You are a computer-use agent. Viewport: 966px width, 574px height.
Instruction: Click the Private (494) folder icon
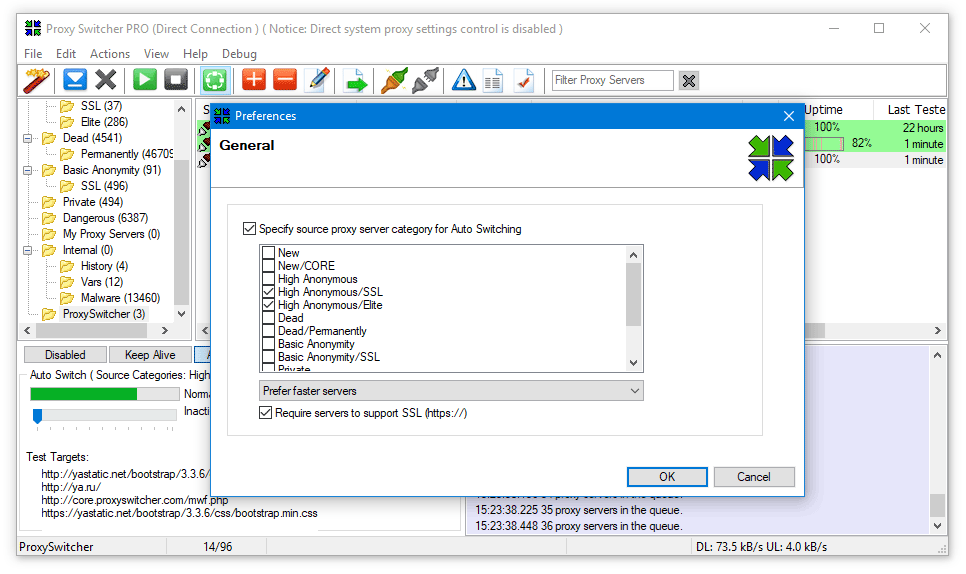click(x=49, y=202)
